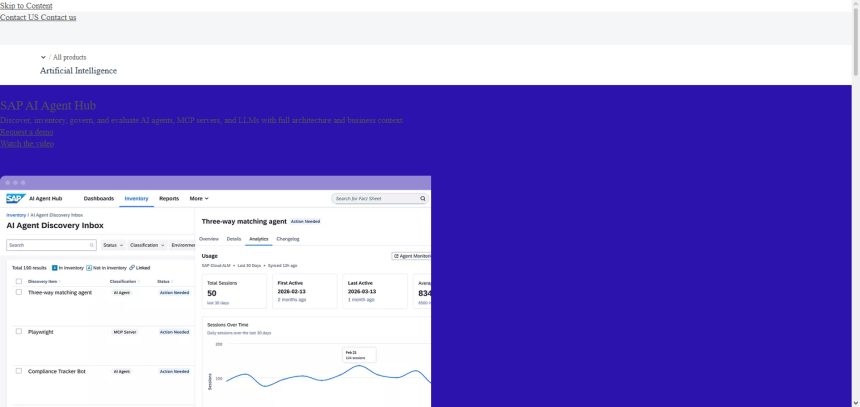Screen dimensions: 860x407
Task: Open the More menu dropdown
Action: (199, 199)
